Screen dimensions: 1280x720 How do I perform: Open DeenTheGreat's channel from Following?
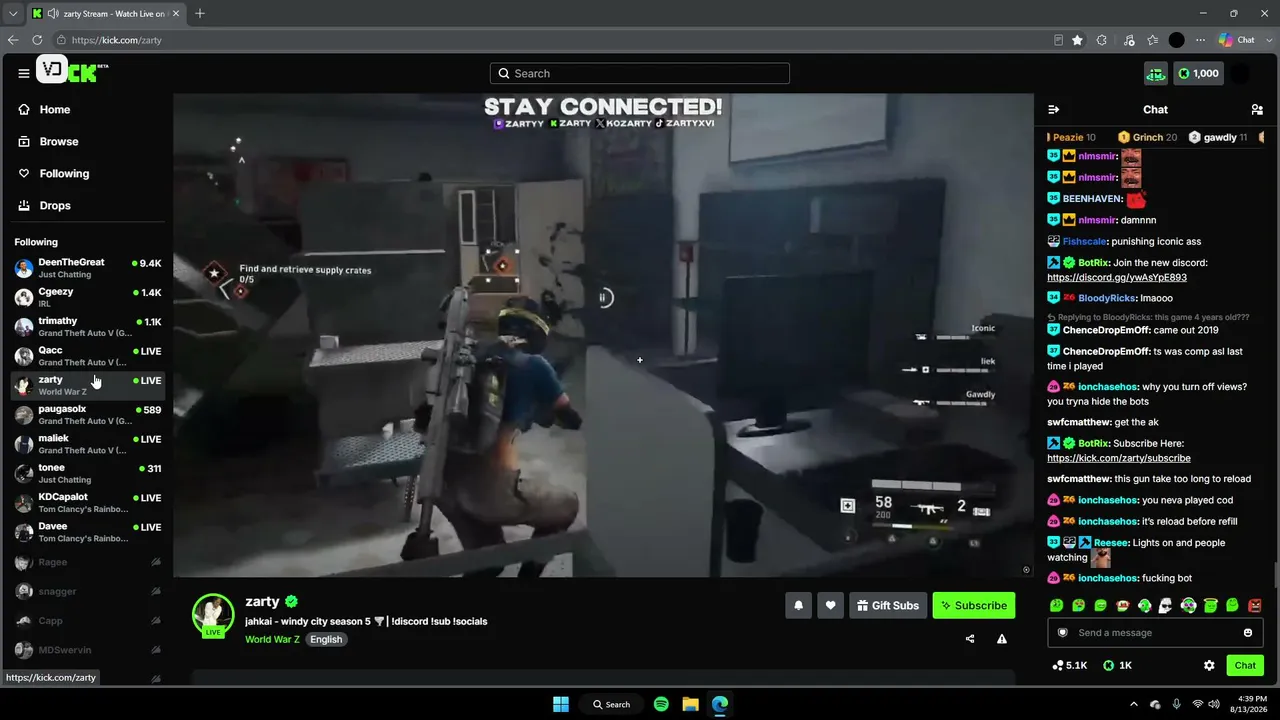pos(88,268)
